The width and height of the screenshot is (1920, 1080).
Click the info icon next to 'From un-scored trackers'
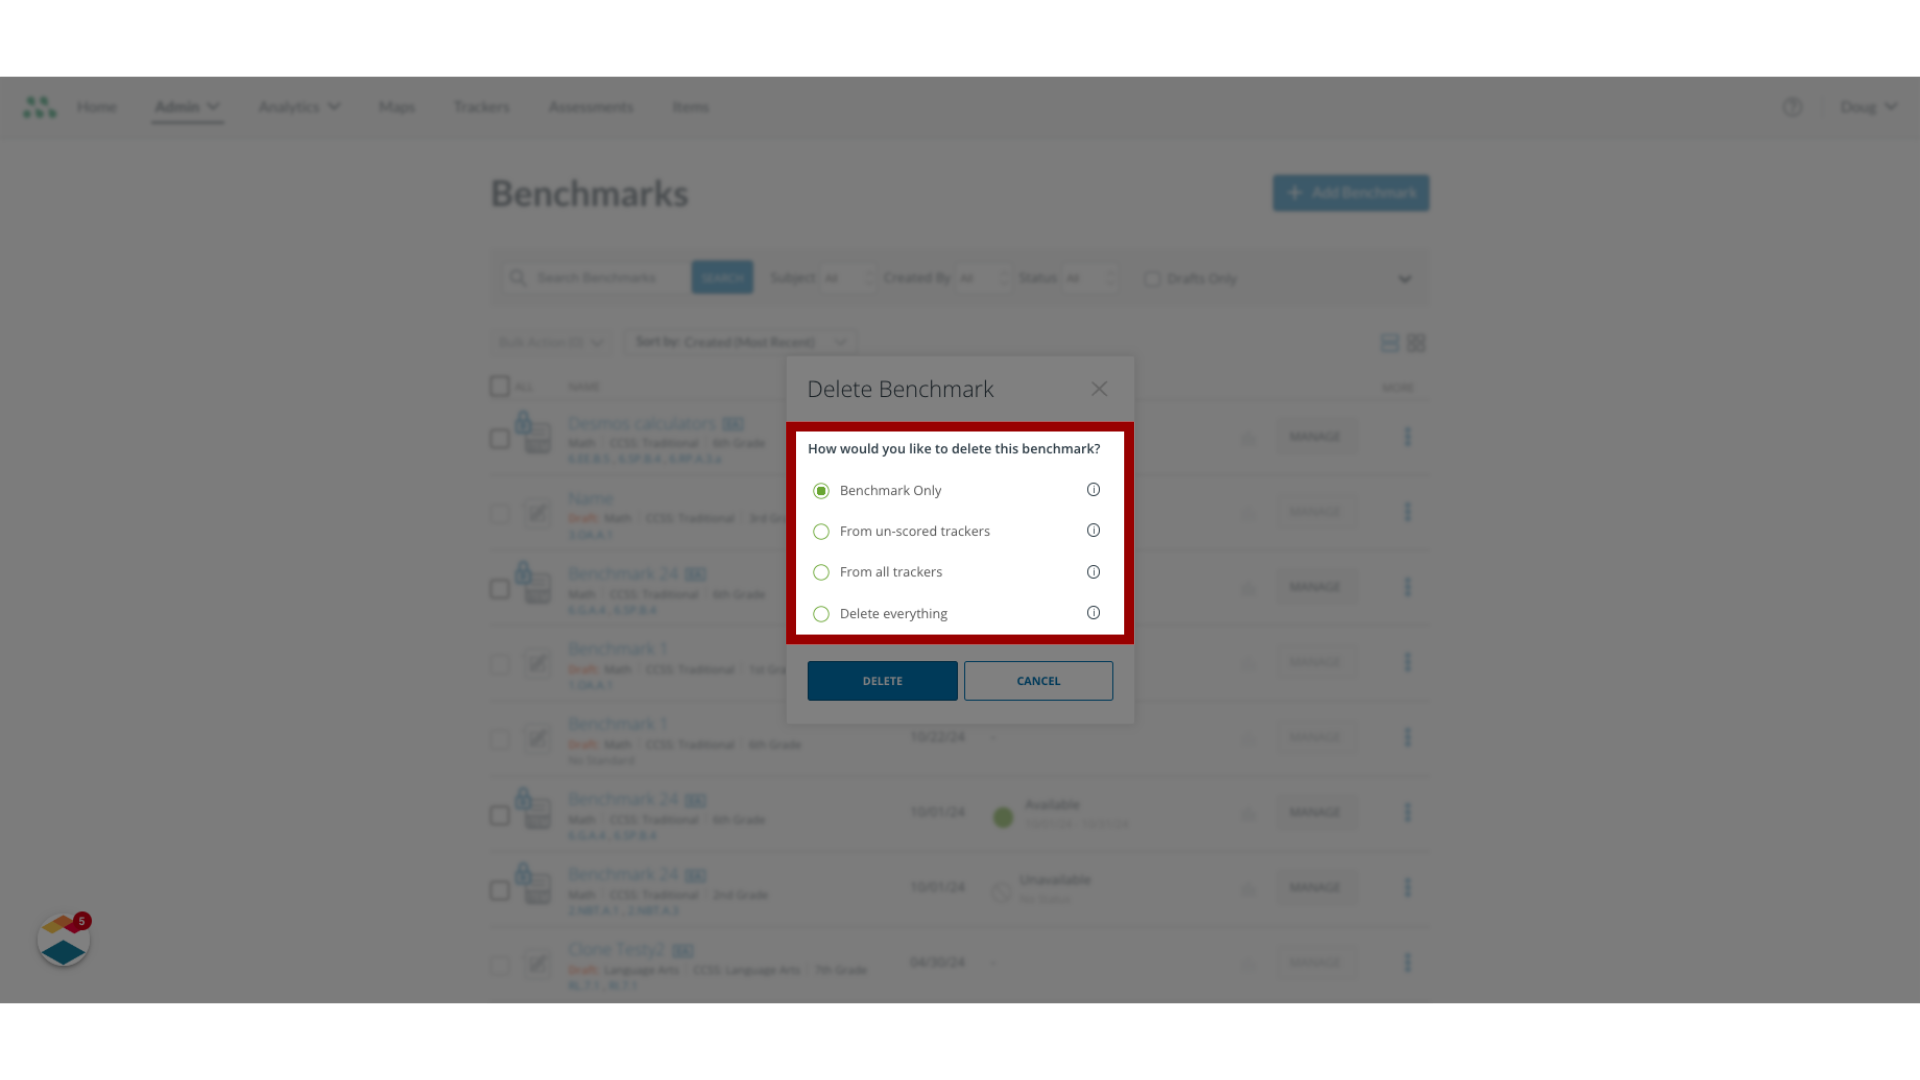tap(1093, 530)
